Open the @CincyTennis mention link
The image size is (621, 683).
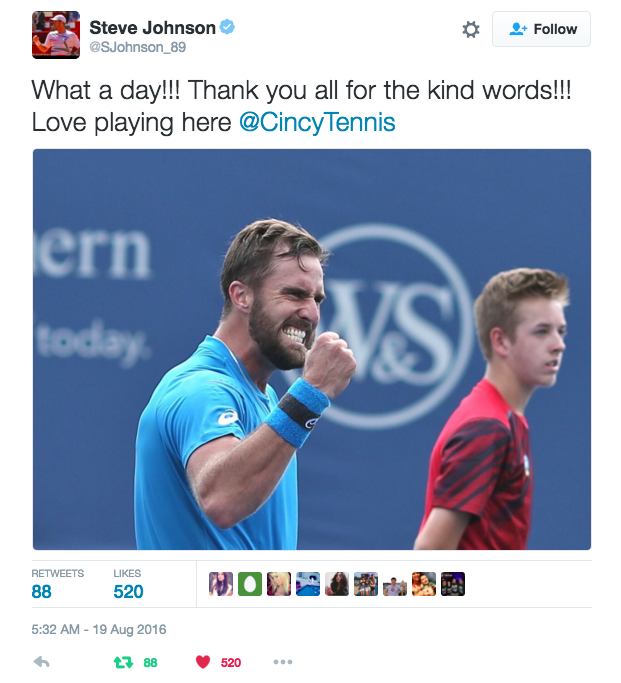(x=317, y=122)
